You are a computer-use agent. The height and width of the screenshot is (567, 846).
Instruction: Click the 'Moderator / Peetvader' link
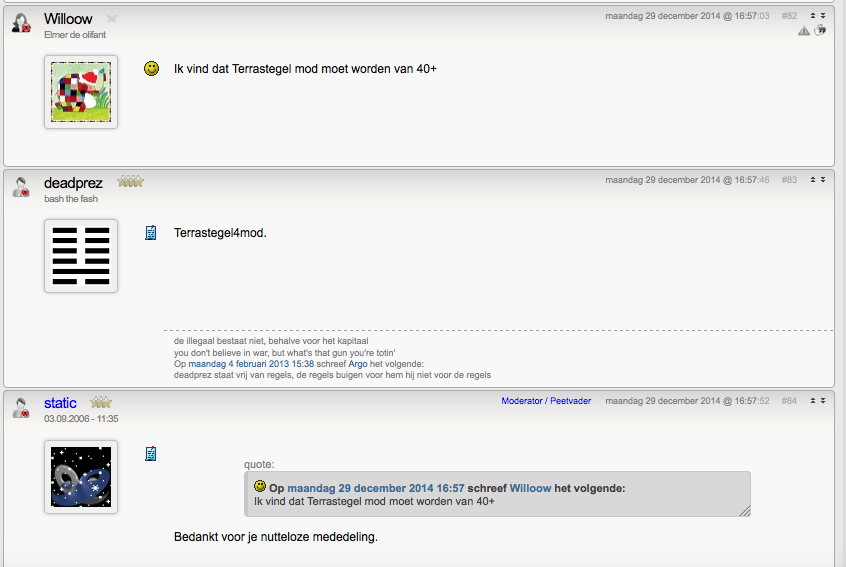546,401
